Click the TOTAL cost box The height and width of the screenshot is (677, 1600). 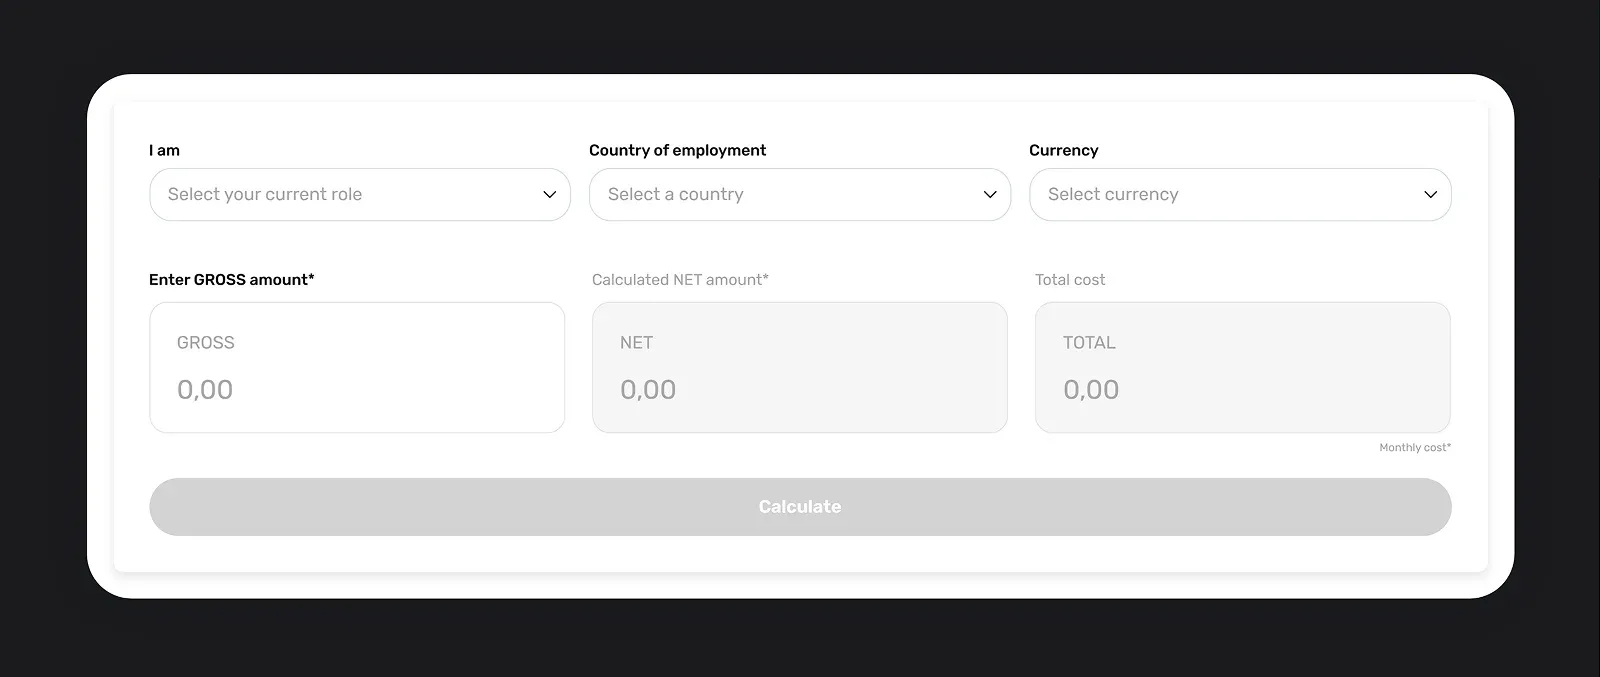pyautogui.click(x=1242, y=367)
